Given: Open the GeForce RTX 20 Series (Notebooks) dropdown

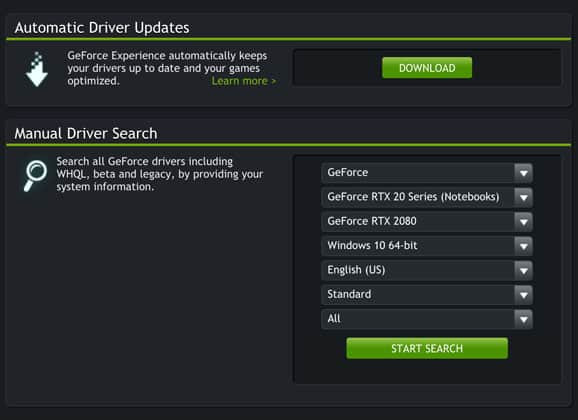Looking at the screenshot, I should click(427, 197).
